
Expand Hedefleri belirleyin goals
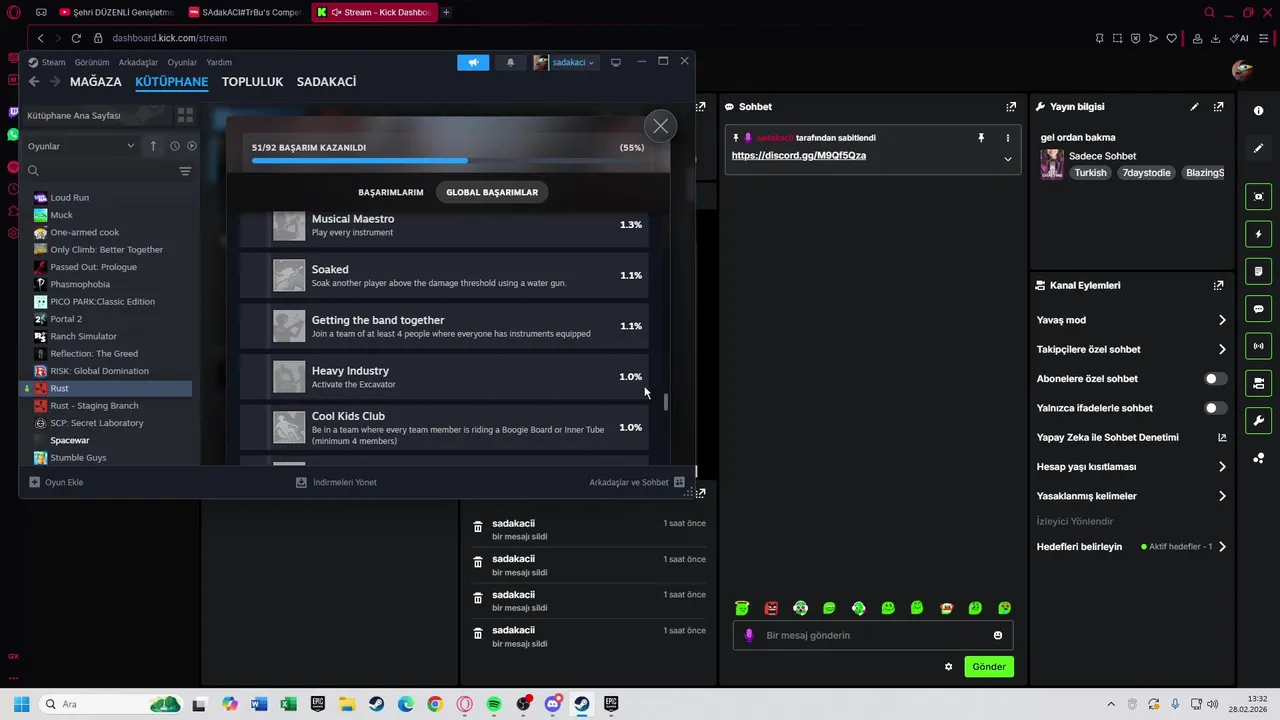1222,547
